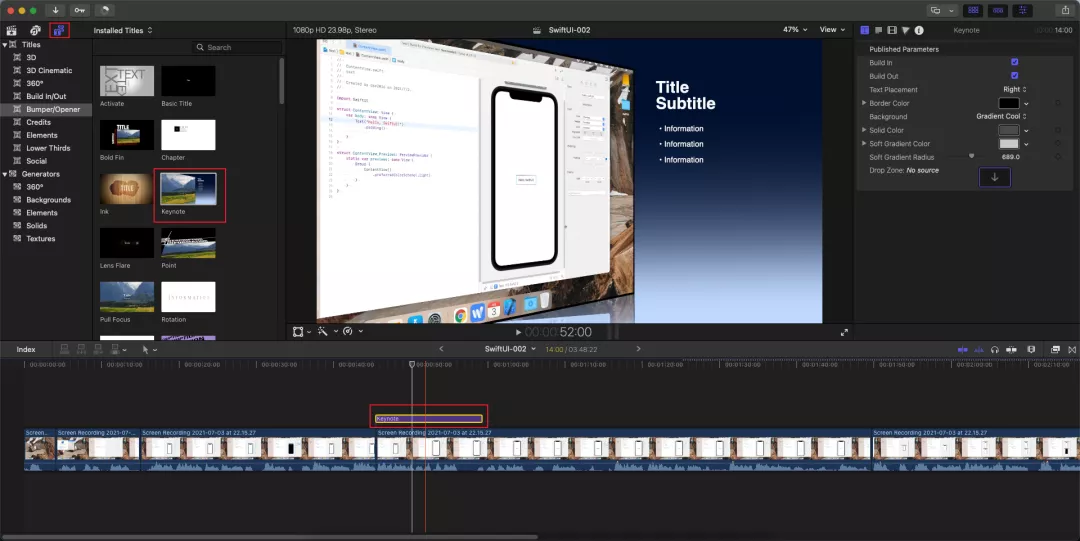1080x541 pixels.
Task: Toggle viewer full screen arrows icon
Action: coord(844,332)
